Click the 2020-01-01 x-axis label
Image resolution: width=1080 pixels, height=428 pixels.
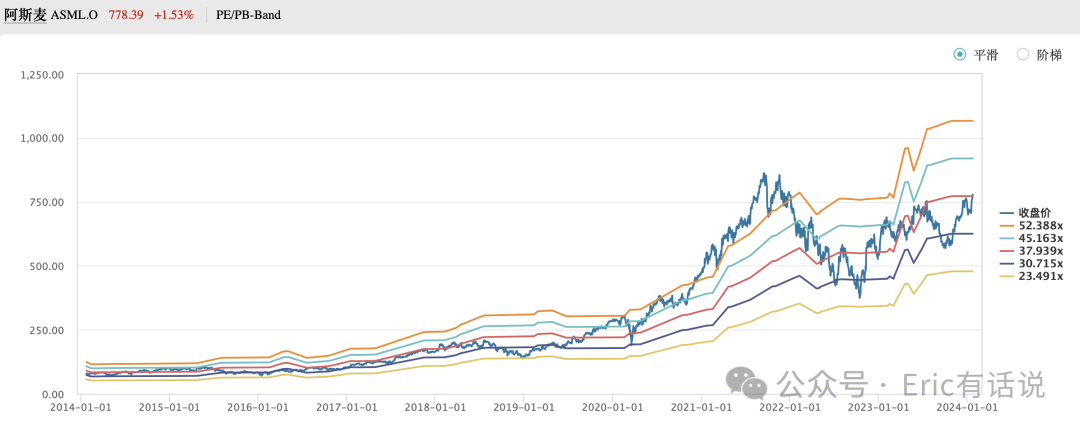coord(612,408)
